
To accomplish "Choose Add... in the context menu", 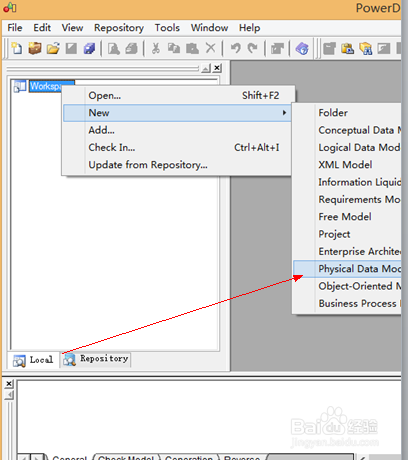I will [x=177, y=130].
